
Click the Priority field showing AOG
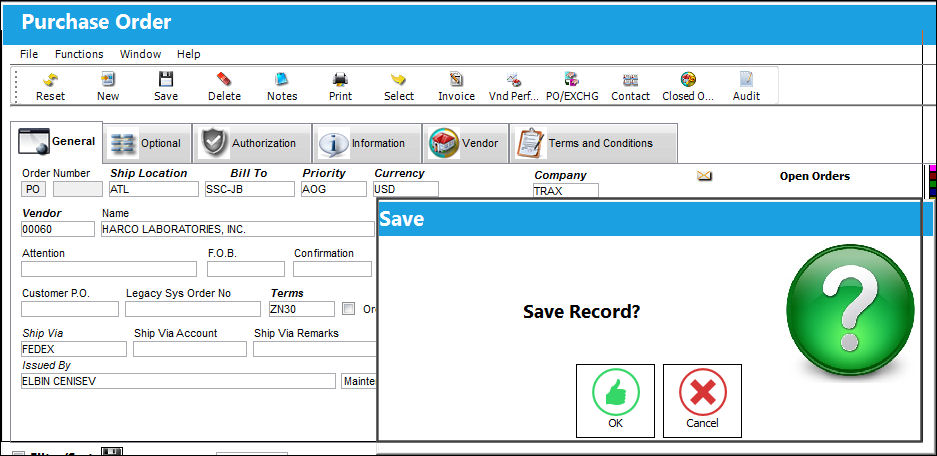pos(333,189)
